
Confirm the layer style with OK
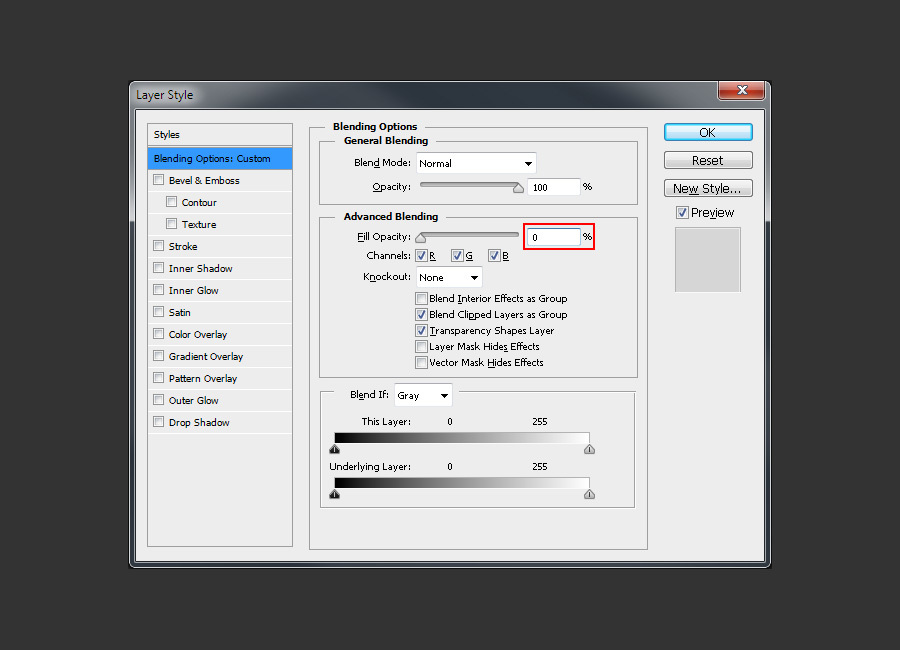[x=707, y=131]
